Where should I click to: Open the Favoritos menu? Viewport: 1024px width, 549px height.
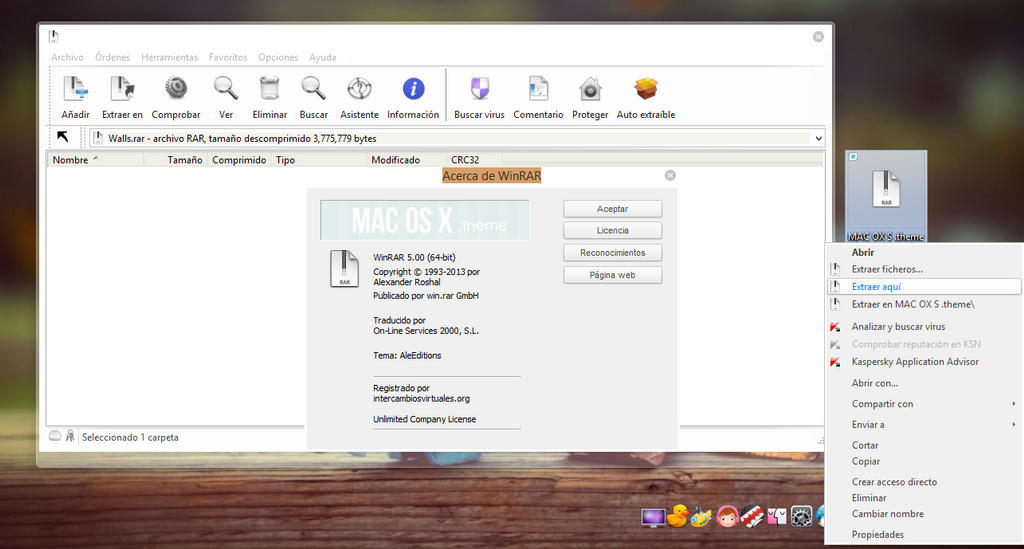[228, 57]
